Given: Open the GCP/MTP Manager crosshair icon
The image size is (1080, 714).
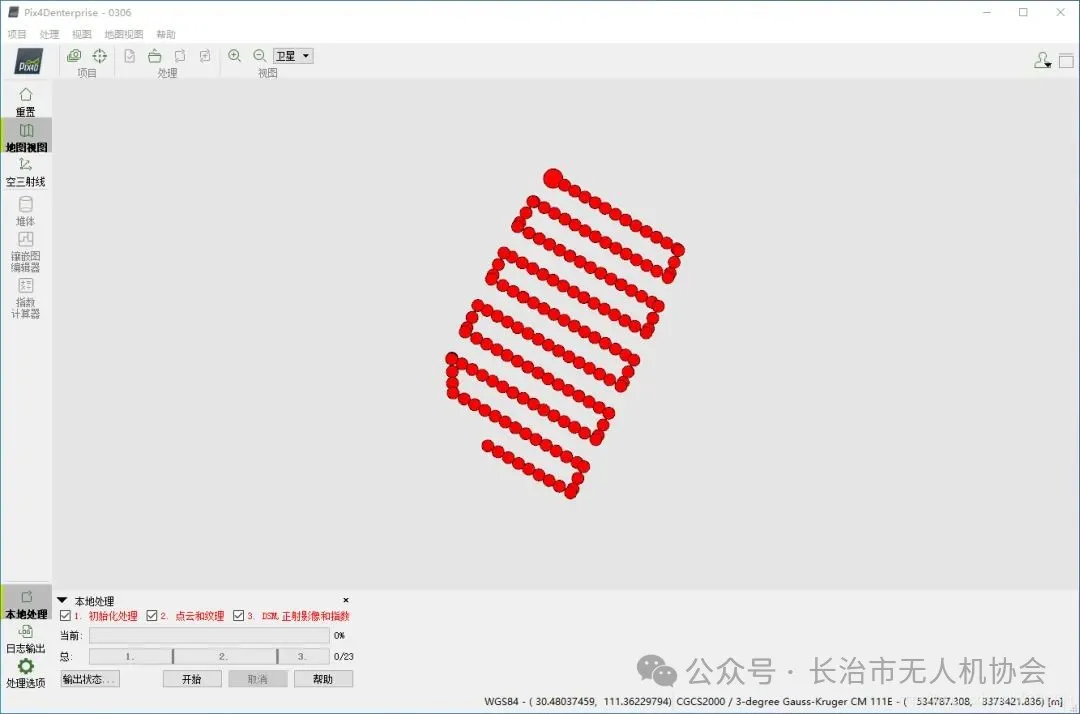Looking at the screenshot, I should (x=100, y=56).
